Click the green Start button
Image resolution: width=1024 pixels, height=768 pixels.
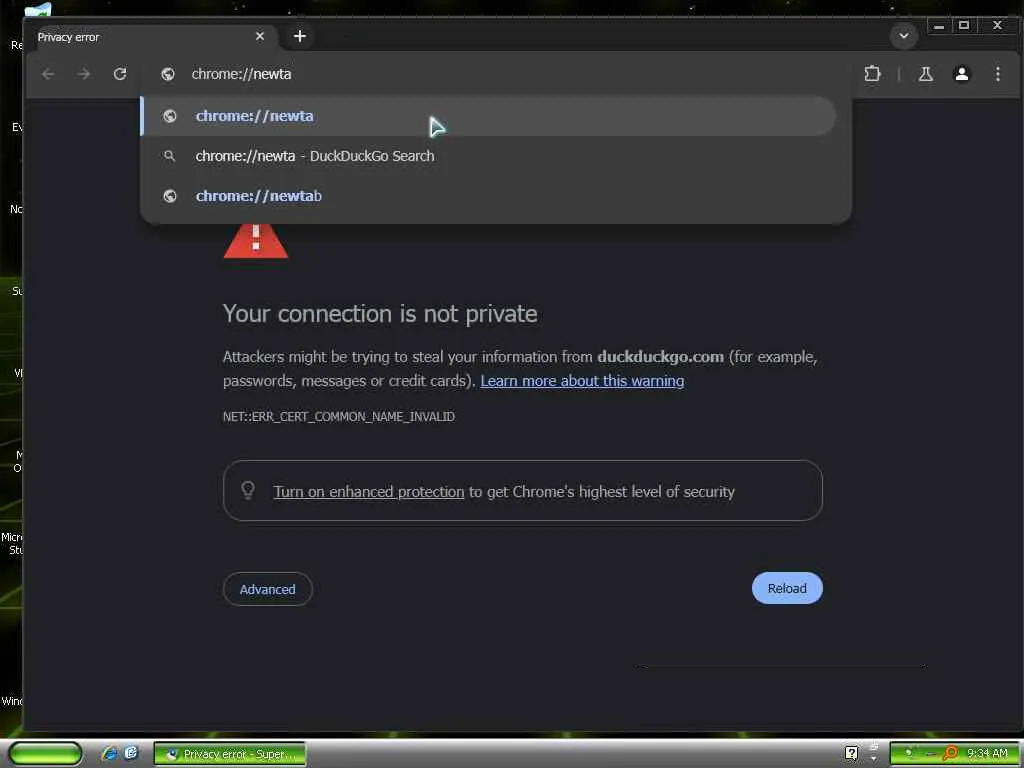click(x=45, y=754)
